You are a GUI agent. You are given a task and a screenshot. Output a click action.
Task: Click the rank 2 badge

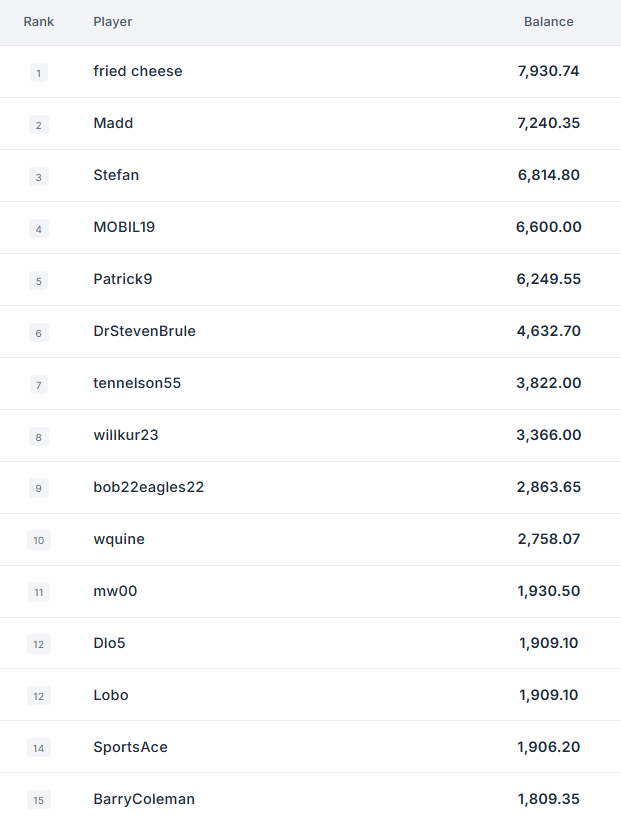pos(39,125)
